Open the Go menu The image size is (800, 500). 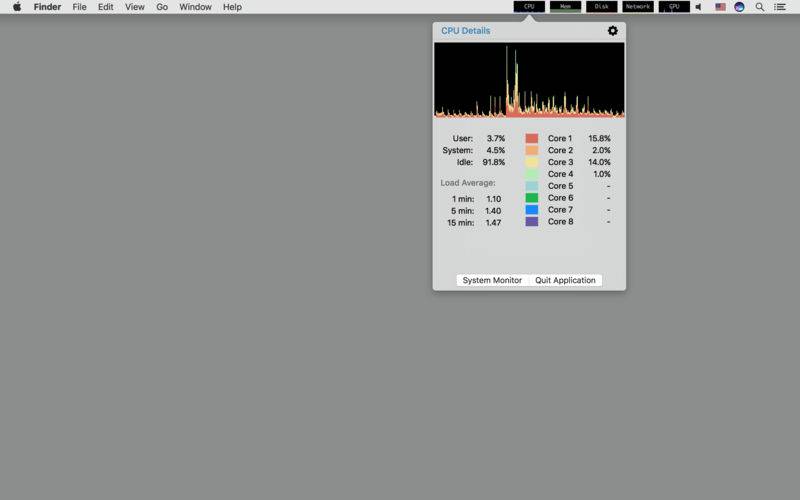click(x=162, y=7)
